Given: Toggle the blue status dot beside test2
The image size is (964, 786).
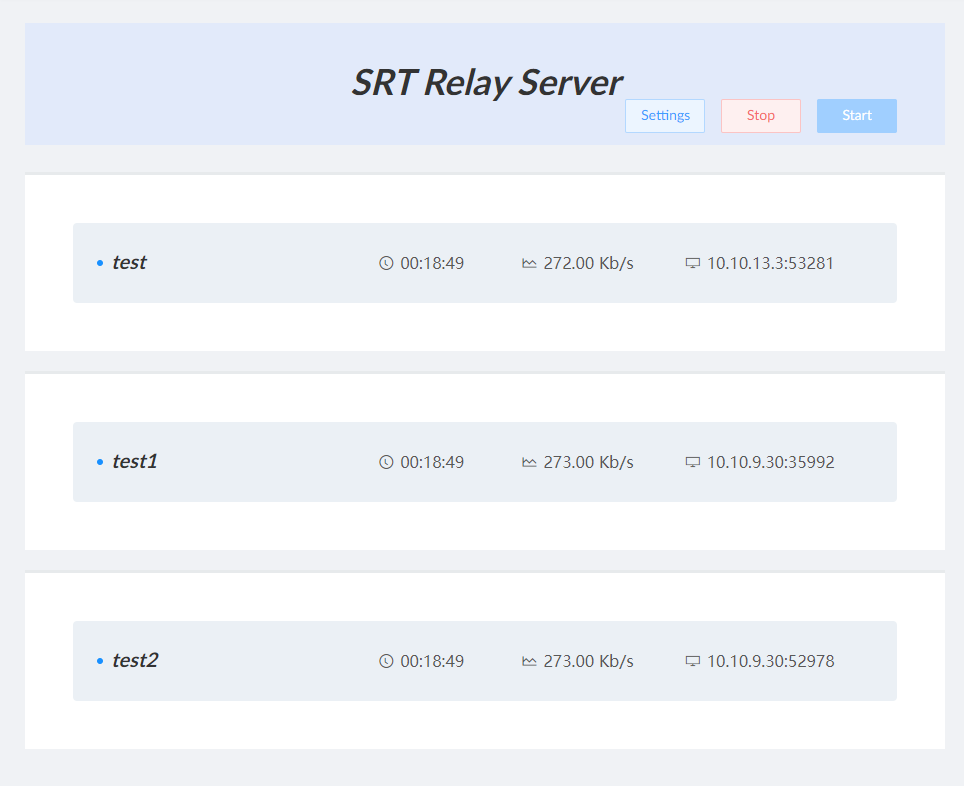Looking at the screenshot, I should [99, 661].
